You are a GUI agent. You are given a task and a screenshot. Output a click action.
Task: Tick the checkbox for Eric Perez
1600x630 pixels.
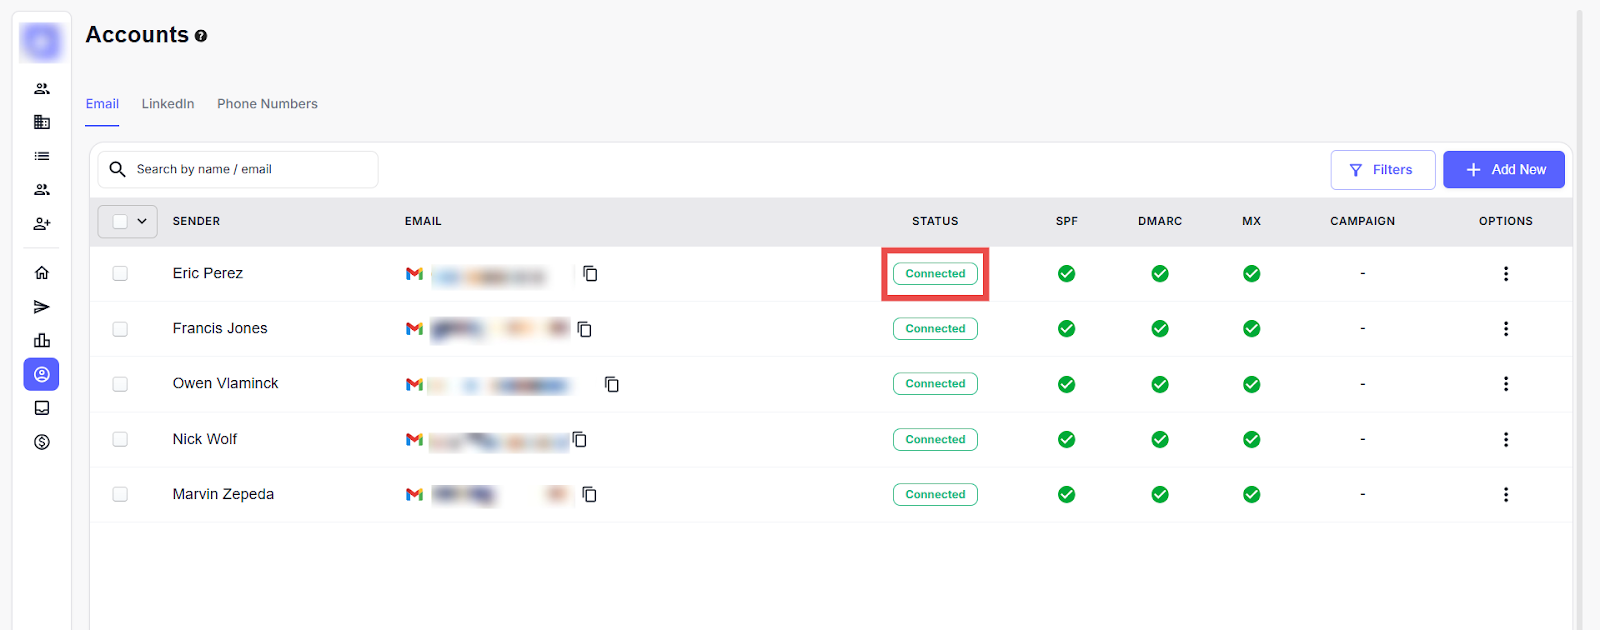point(120,274)
